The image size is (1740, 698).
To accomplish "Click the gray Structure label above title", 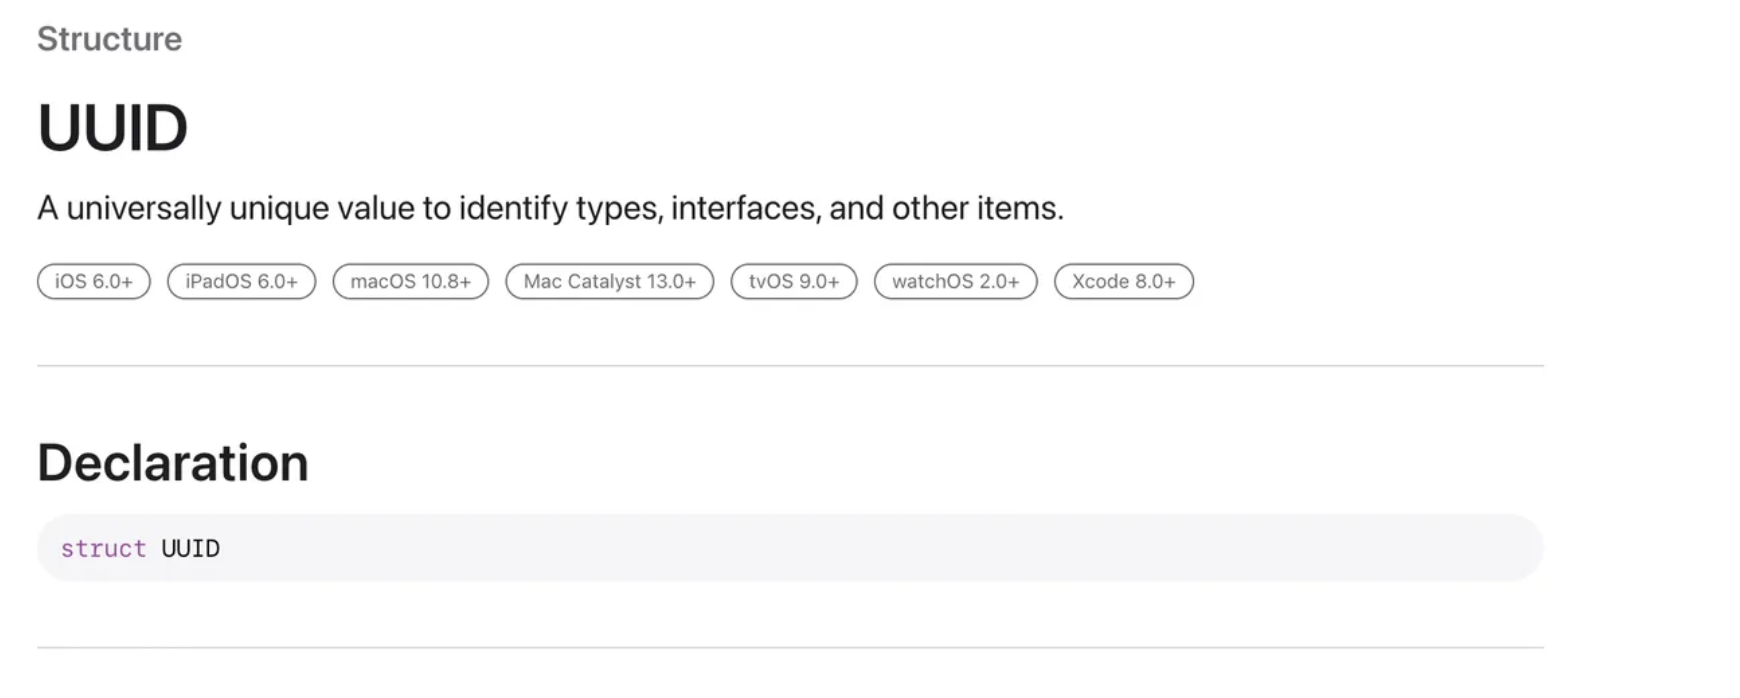I will [109, 39].
